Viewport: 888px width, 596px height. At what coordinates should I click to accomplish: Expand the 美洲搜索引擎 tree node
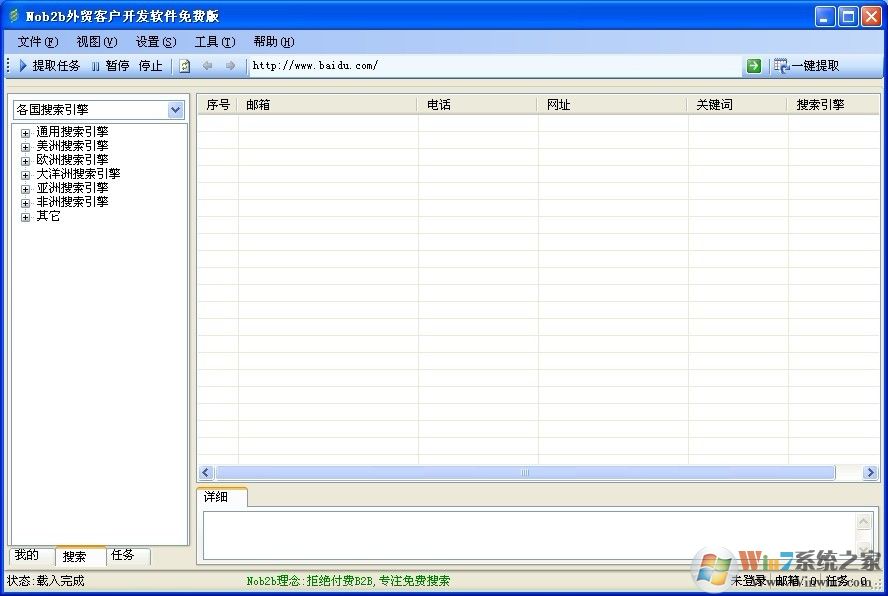click(24, 145)
